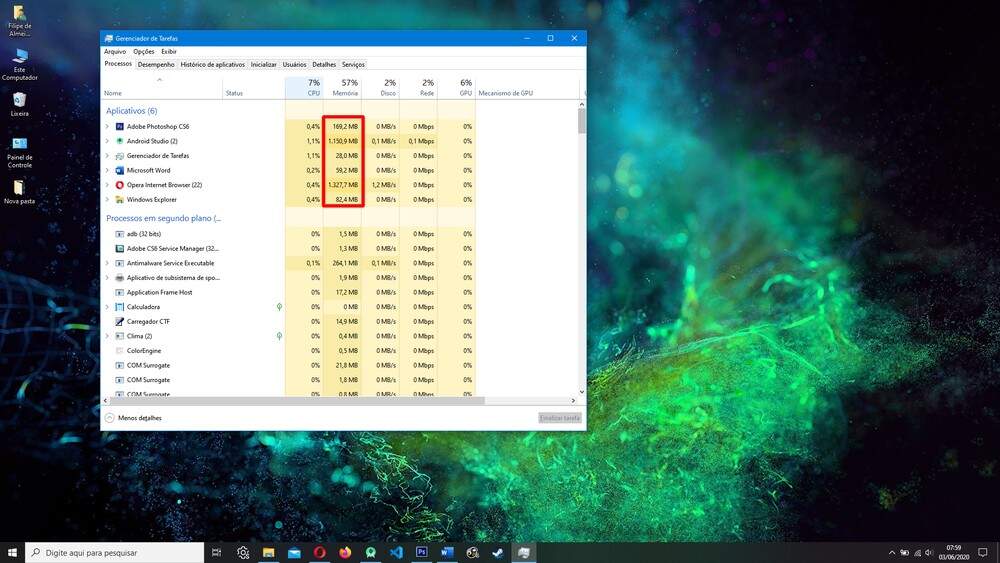This screenshot has height=563, width=1000.
Task: Open the Windows Start menu
Action: pyautogui.click(x=12, y=552)
